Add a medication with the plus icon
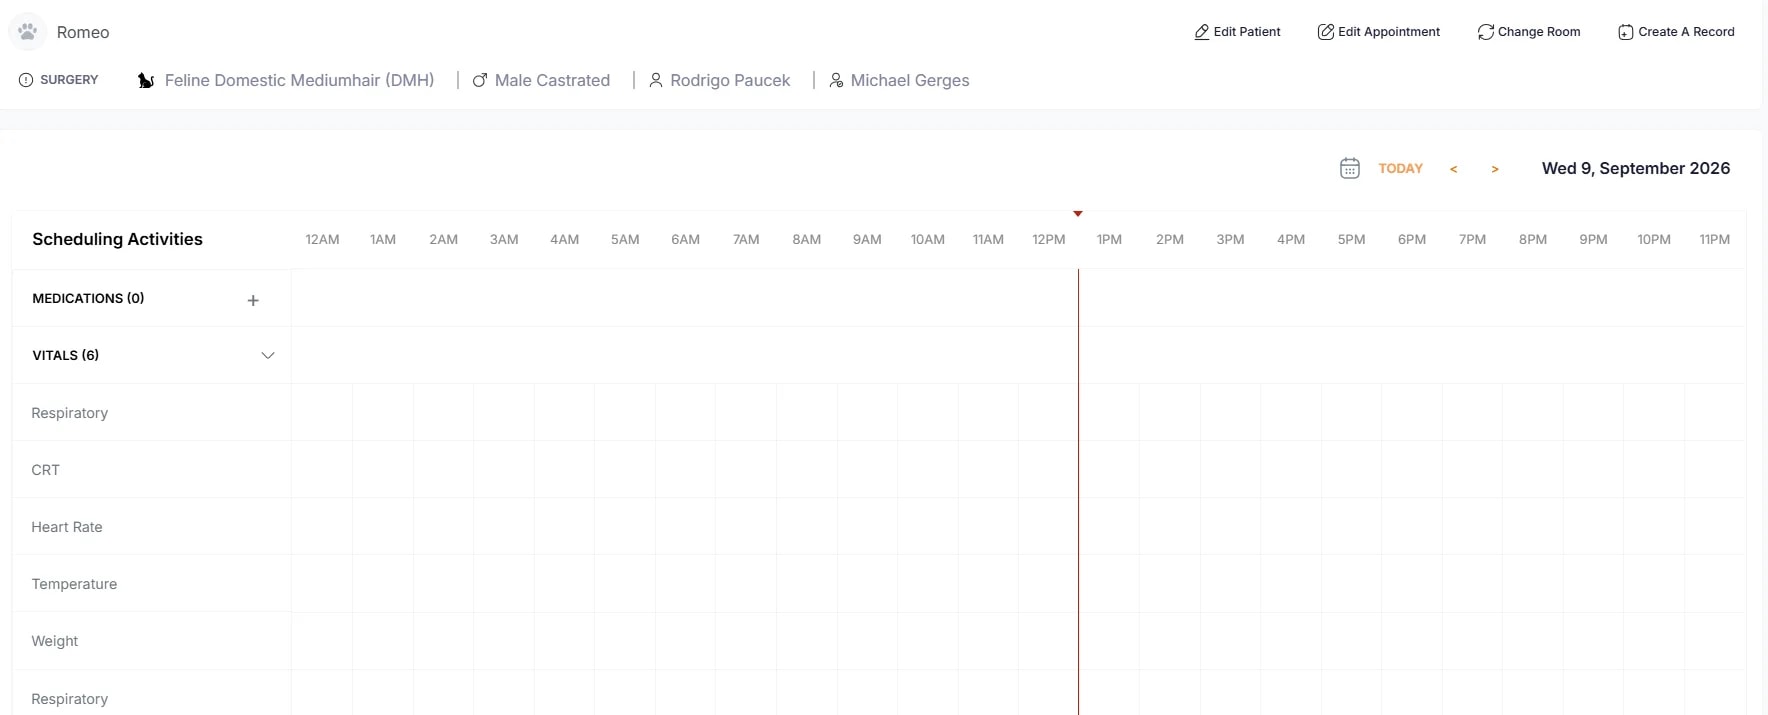Image resolution: width=1768 pixels, height=715 pixels. (253, 300)
